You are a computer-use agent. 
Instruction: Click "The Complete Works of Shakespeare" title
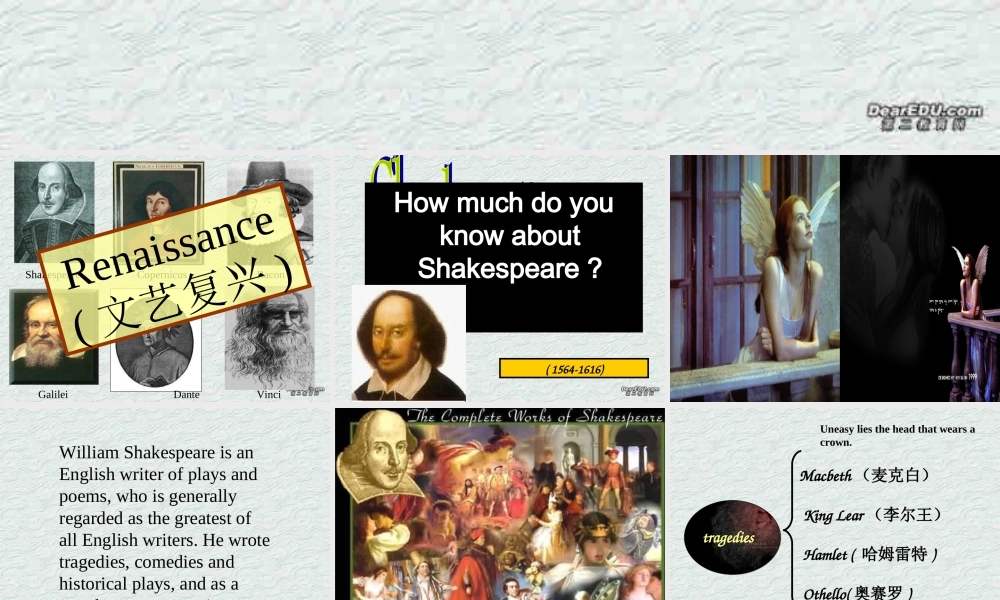pyautogui.click(x=534, y=416)
